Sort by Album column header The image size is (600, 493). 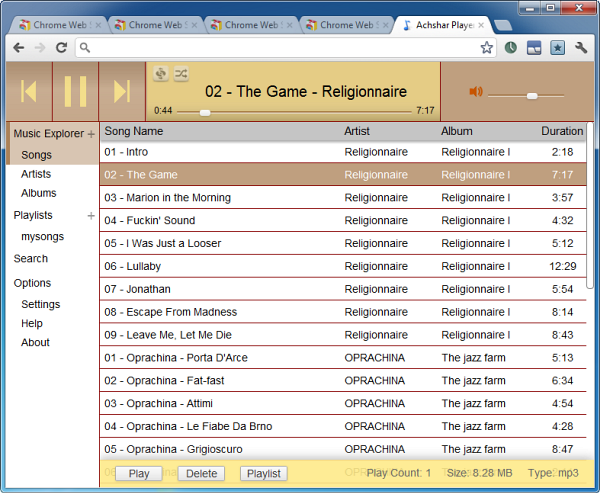click(x=457, y=131)
